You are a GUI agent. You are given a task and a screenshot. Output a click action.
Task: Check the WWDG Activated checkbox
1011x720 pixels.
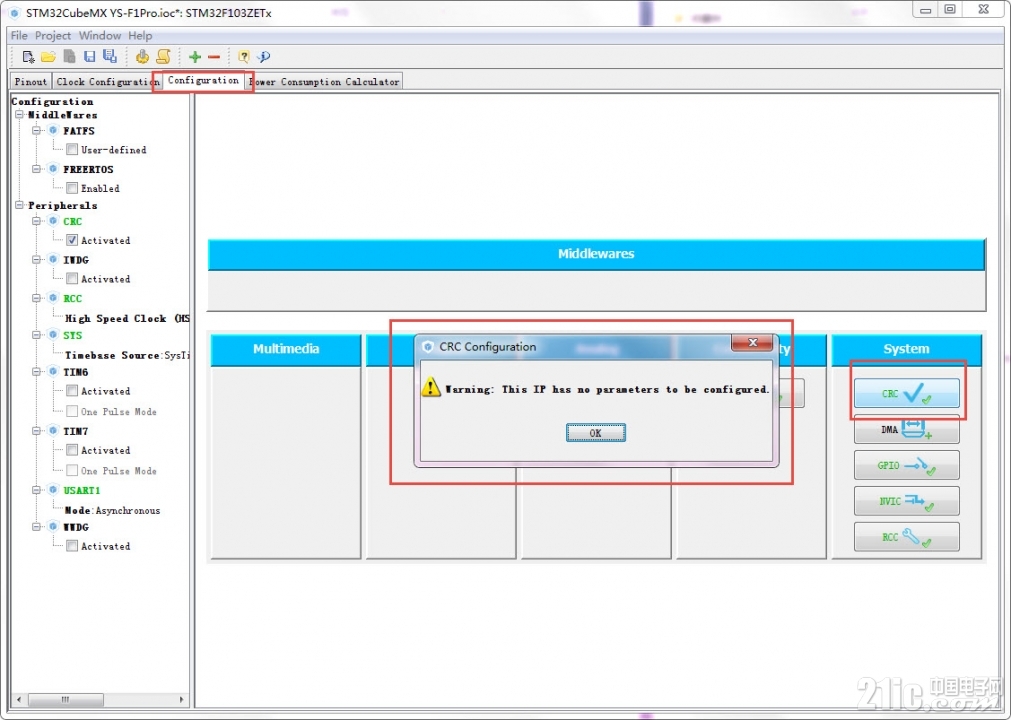pos(72,547)
